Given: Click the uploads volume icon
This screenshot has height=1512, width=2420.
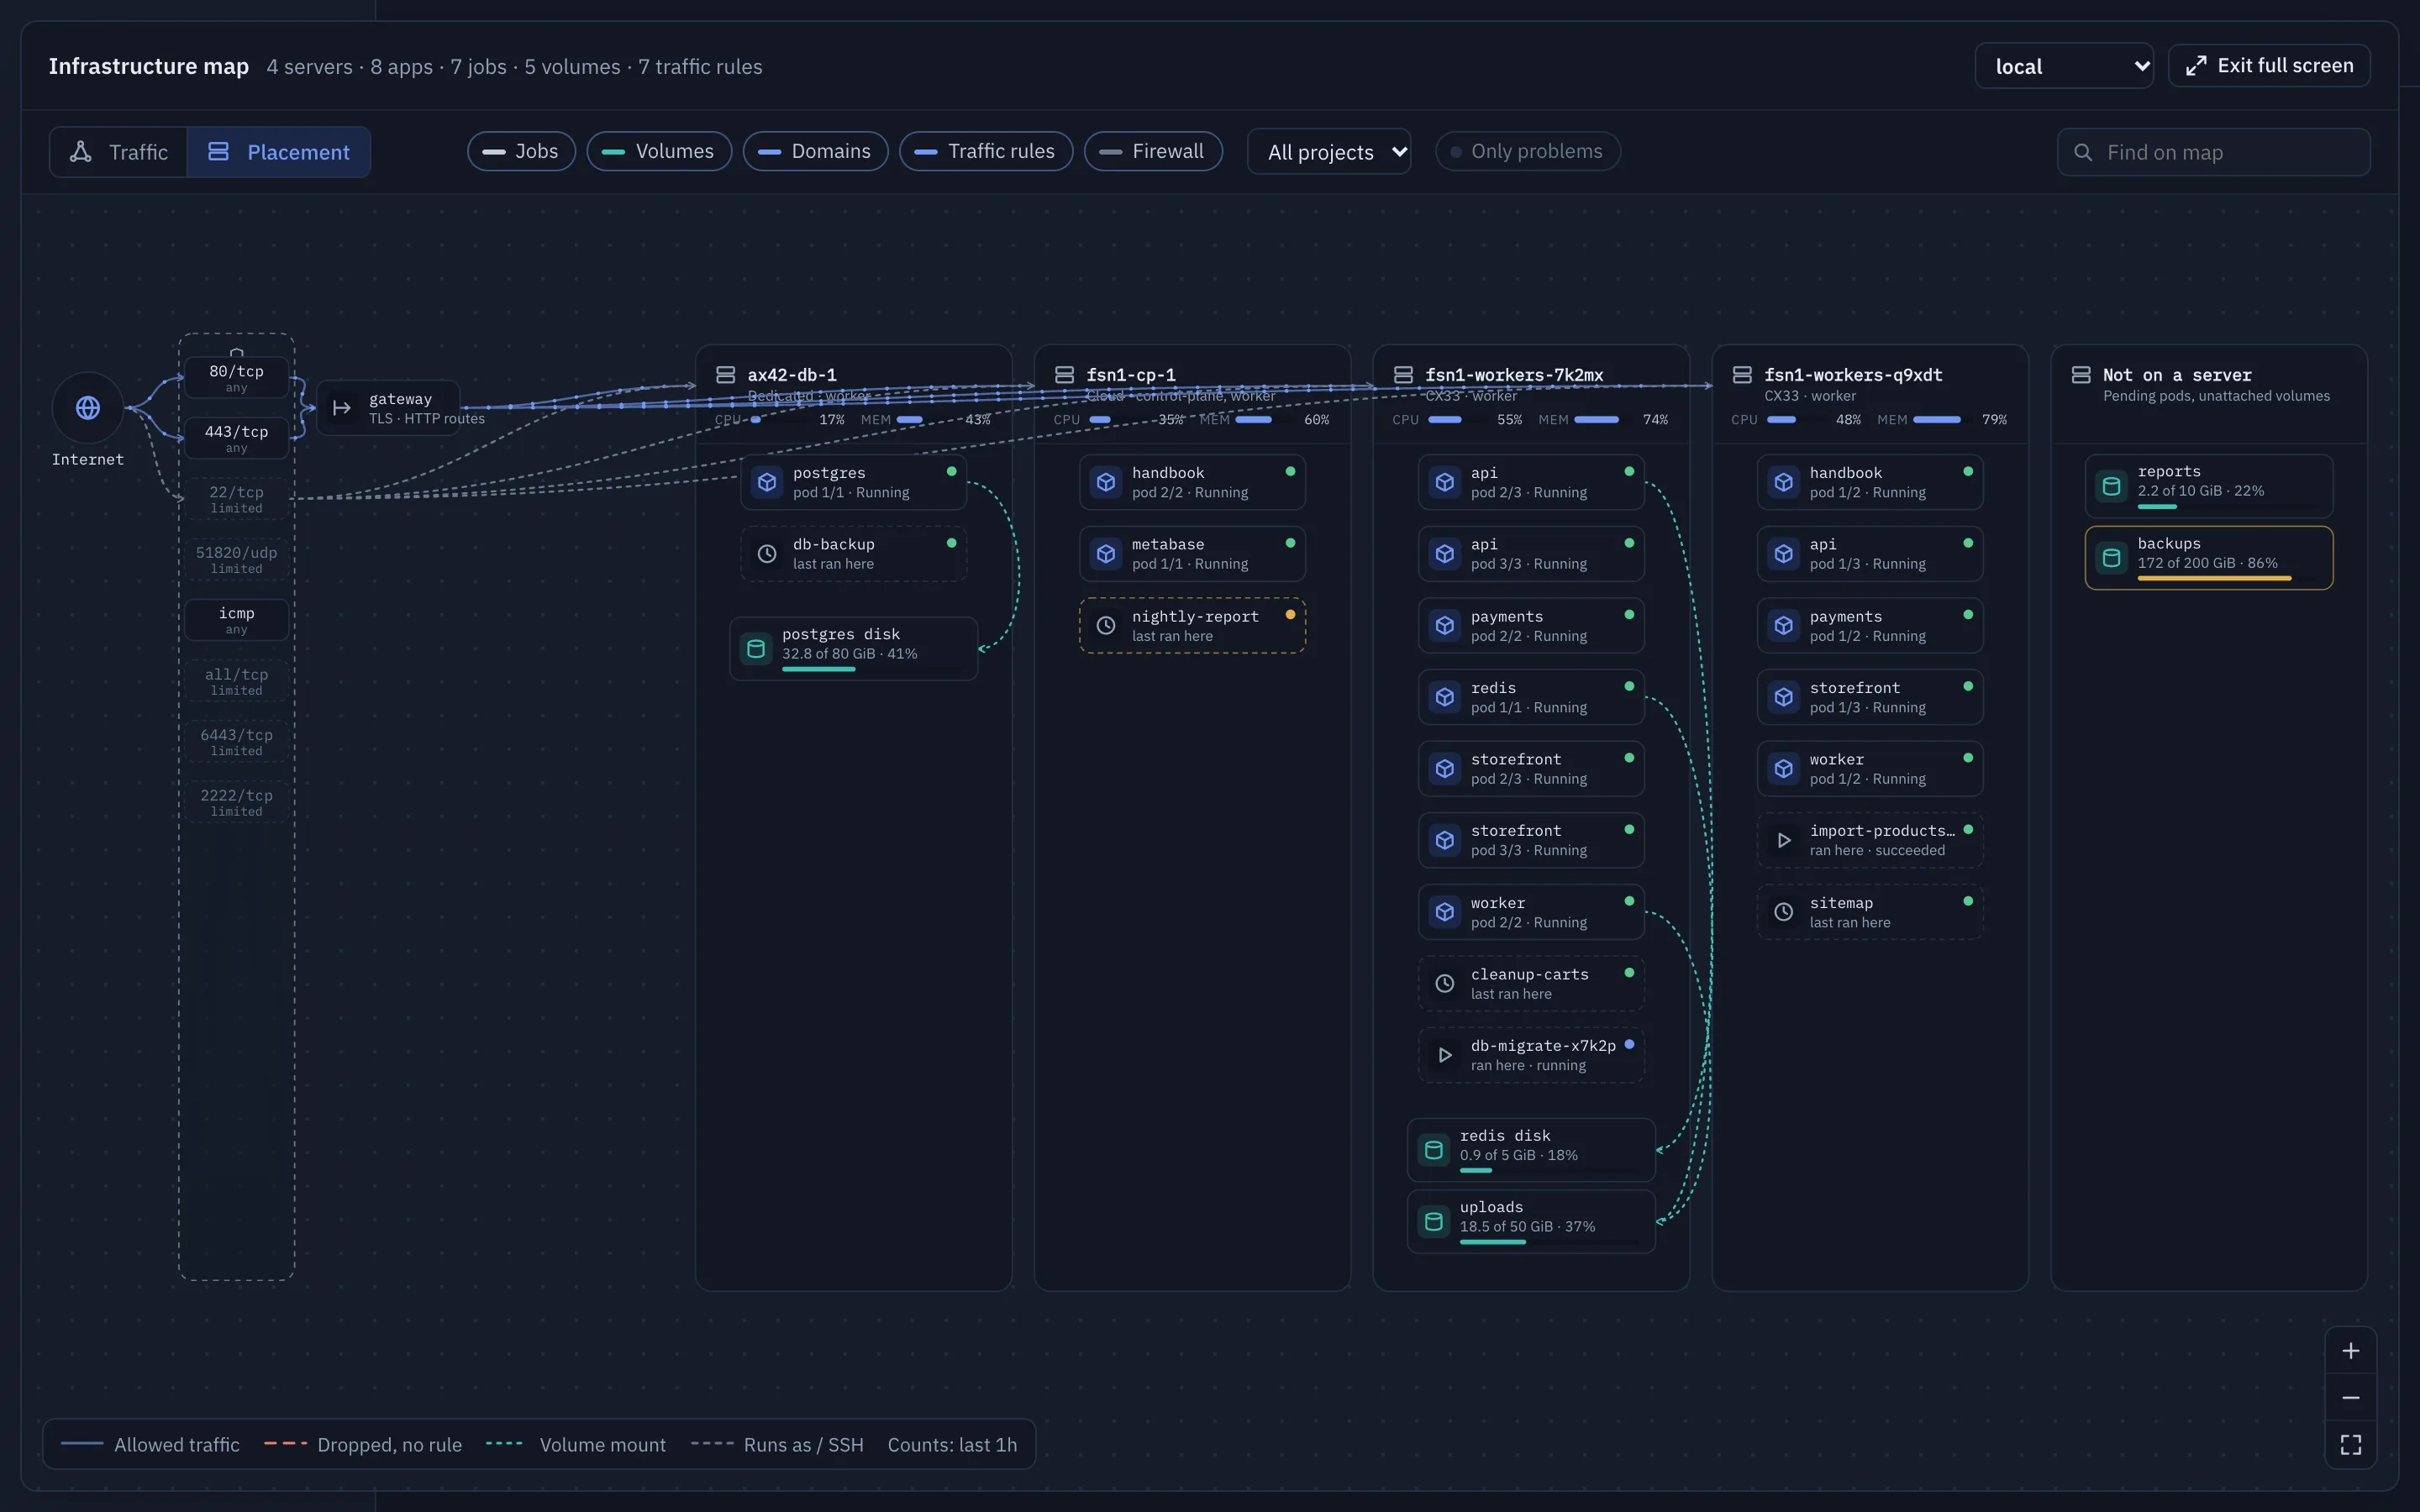Looking at the screenshot, I should (1434, 1222).
